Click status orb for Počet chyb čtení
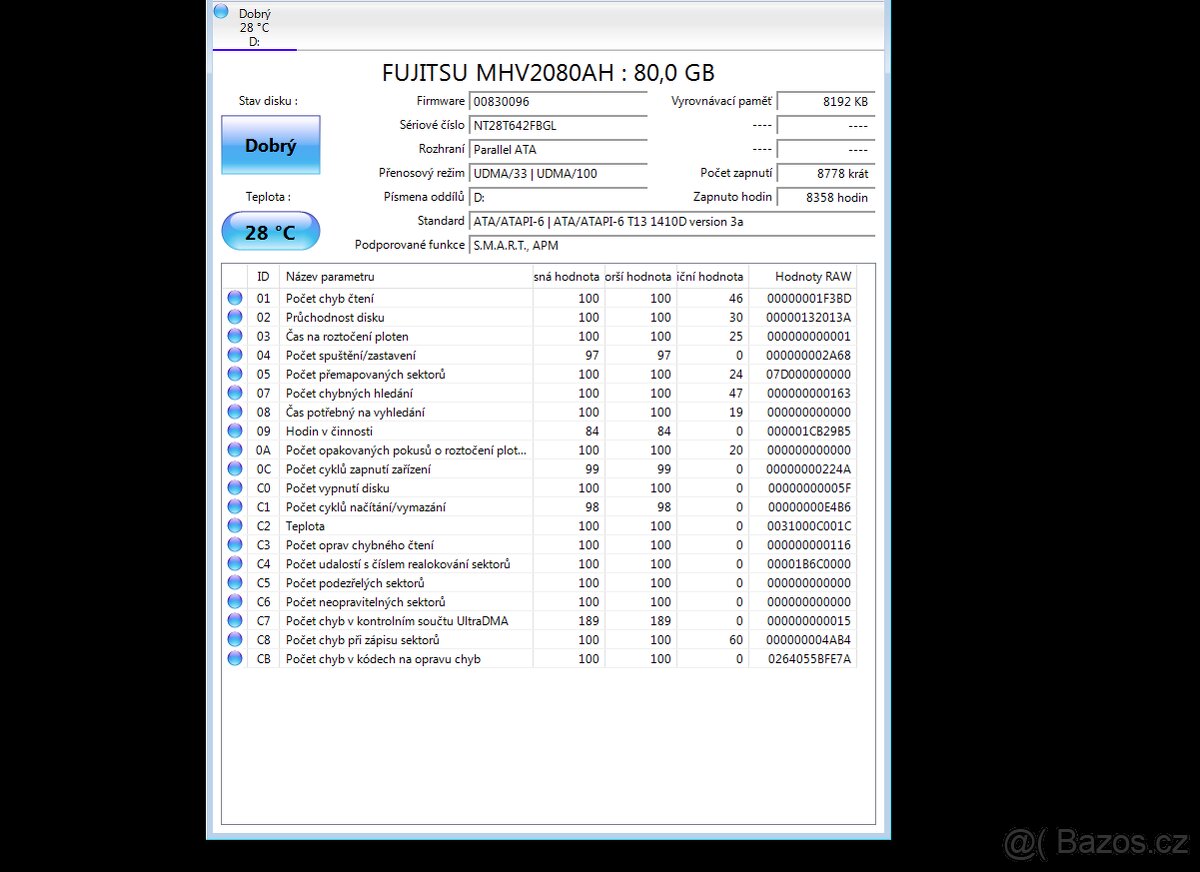The width and height of the screenshot is (1200, 872). click(235, 298)
